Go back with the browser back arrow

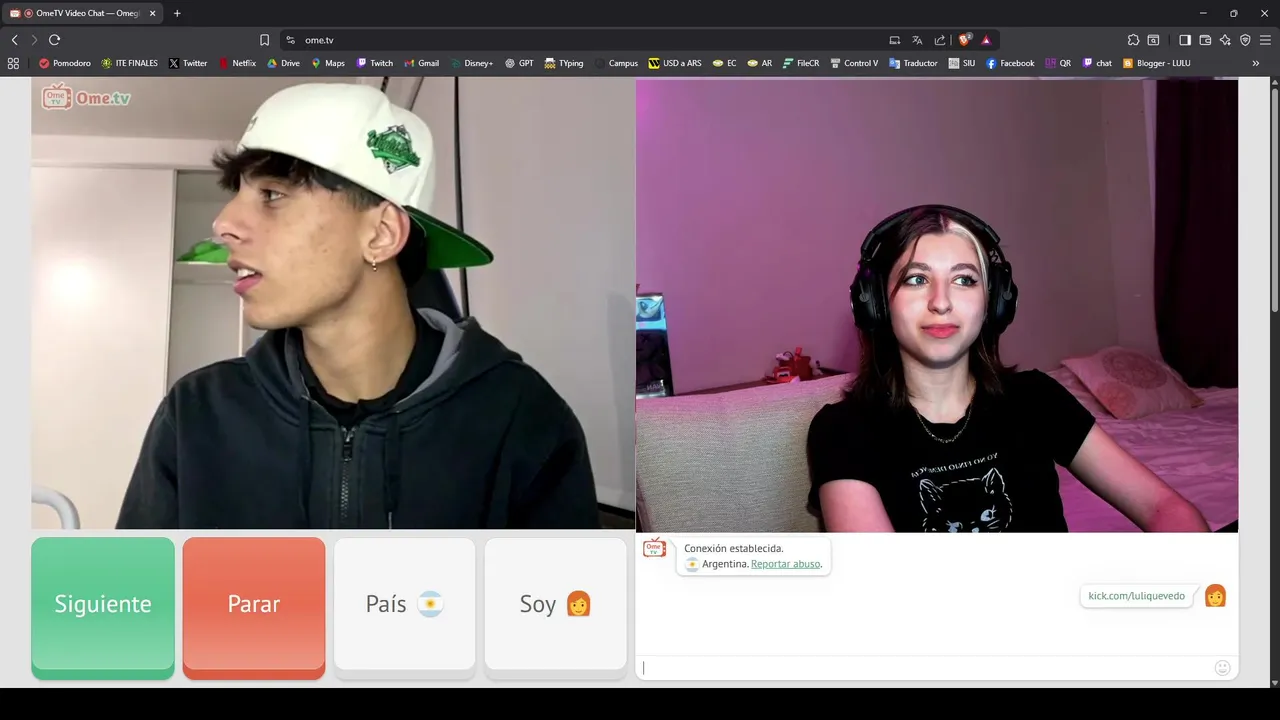14,40
